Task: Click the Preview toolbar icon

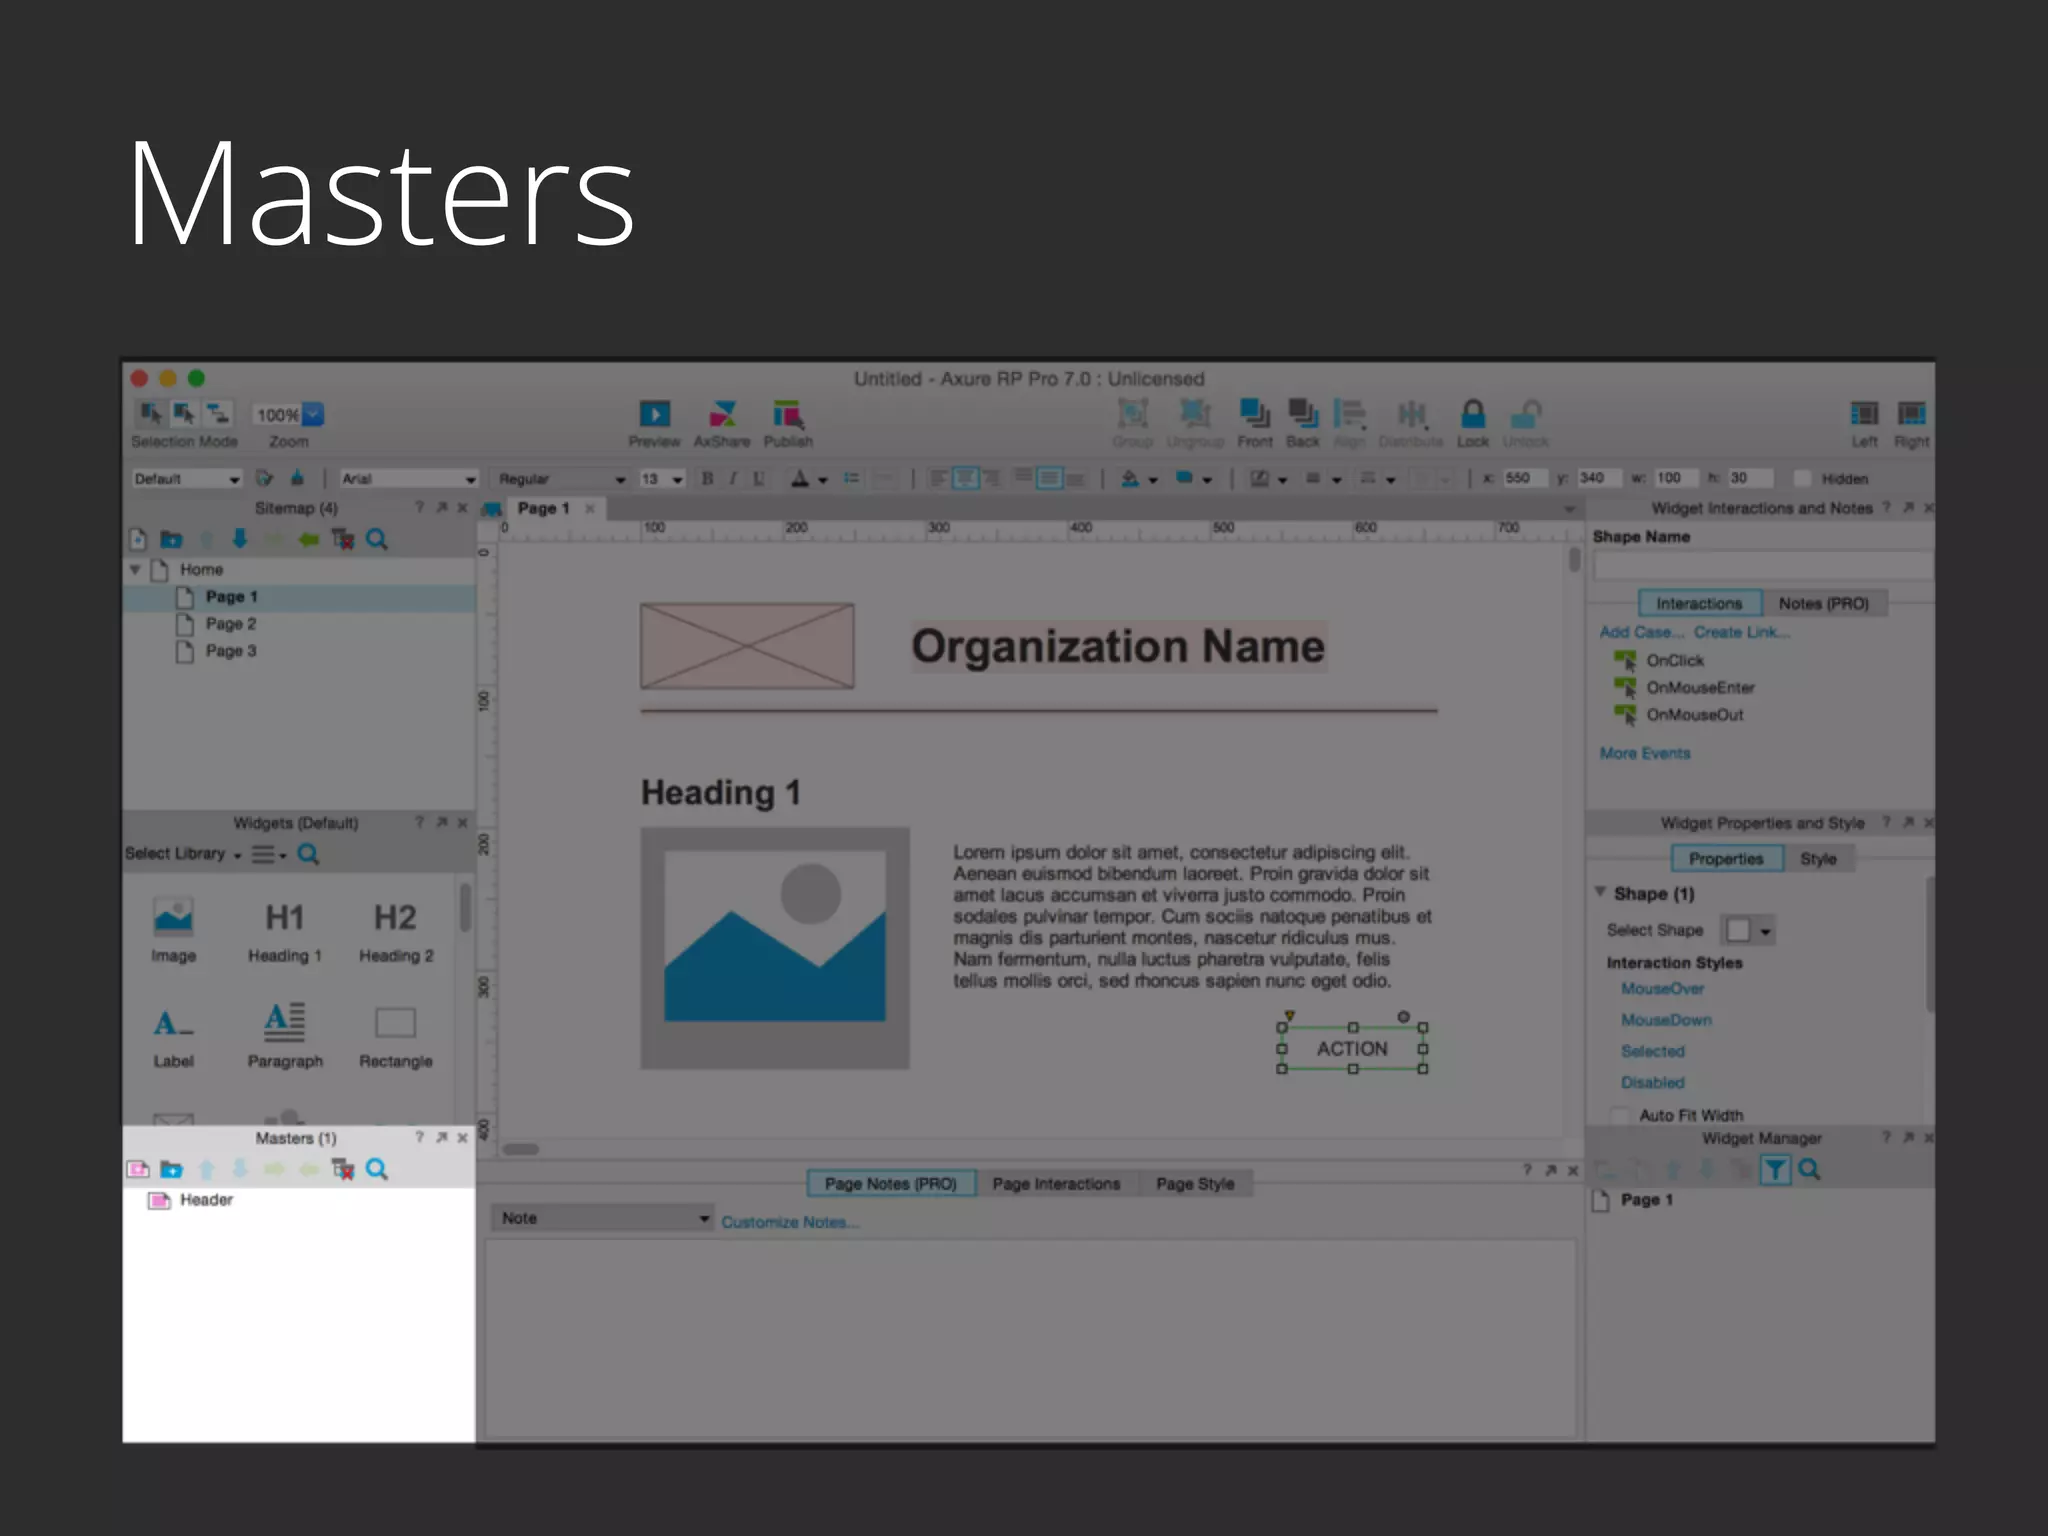Action: 654,415
